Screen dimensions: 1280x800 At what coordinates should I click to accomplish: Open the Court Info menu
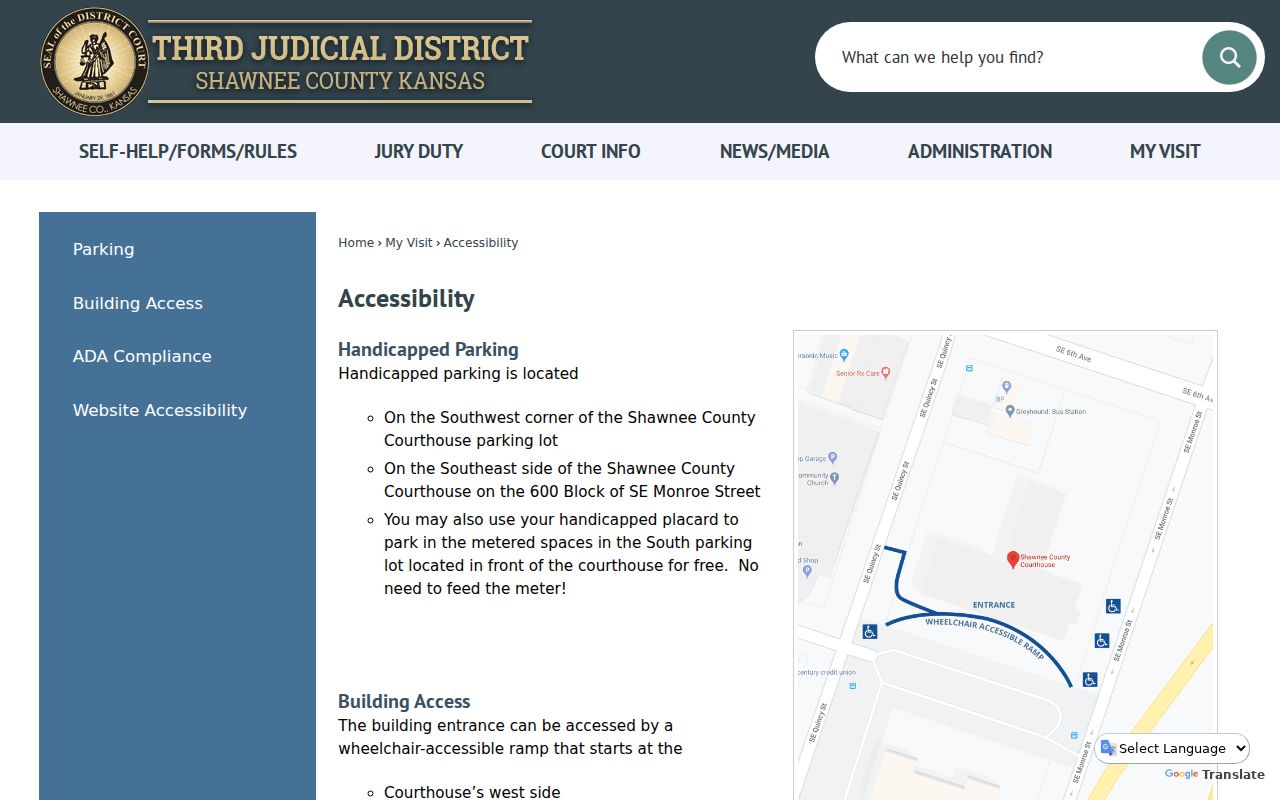click(591, 152)
